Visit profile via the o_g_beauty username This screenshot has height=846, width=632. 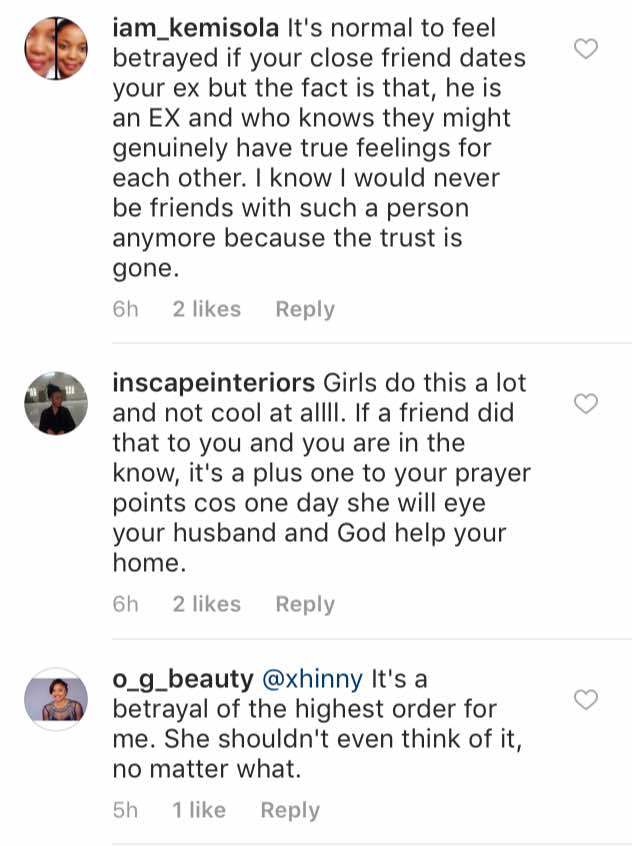point(183,679)
